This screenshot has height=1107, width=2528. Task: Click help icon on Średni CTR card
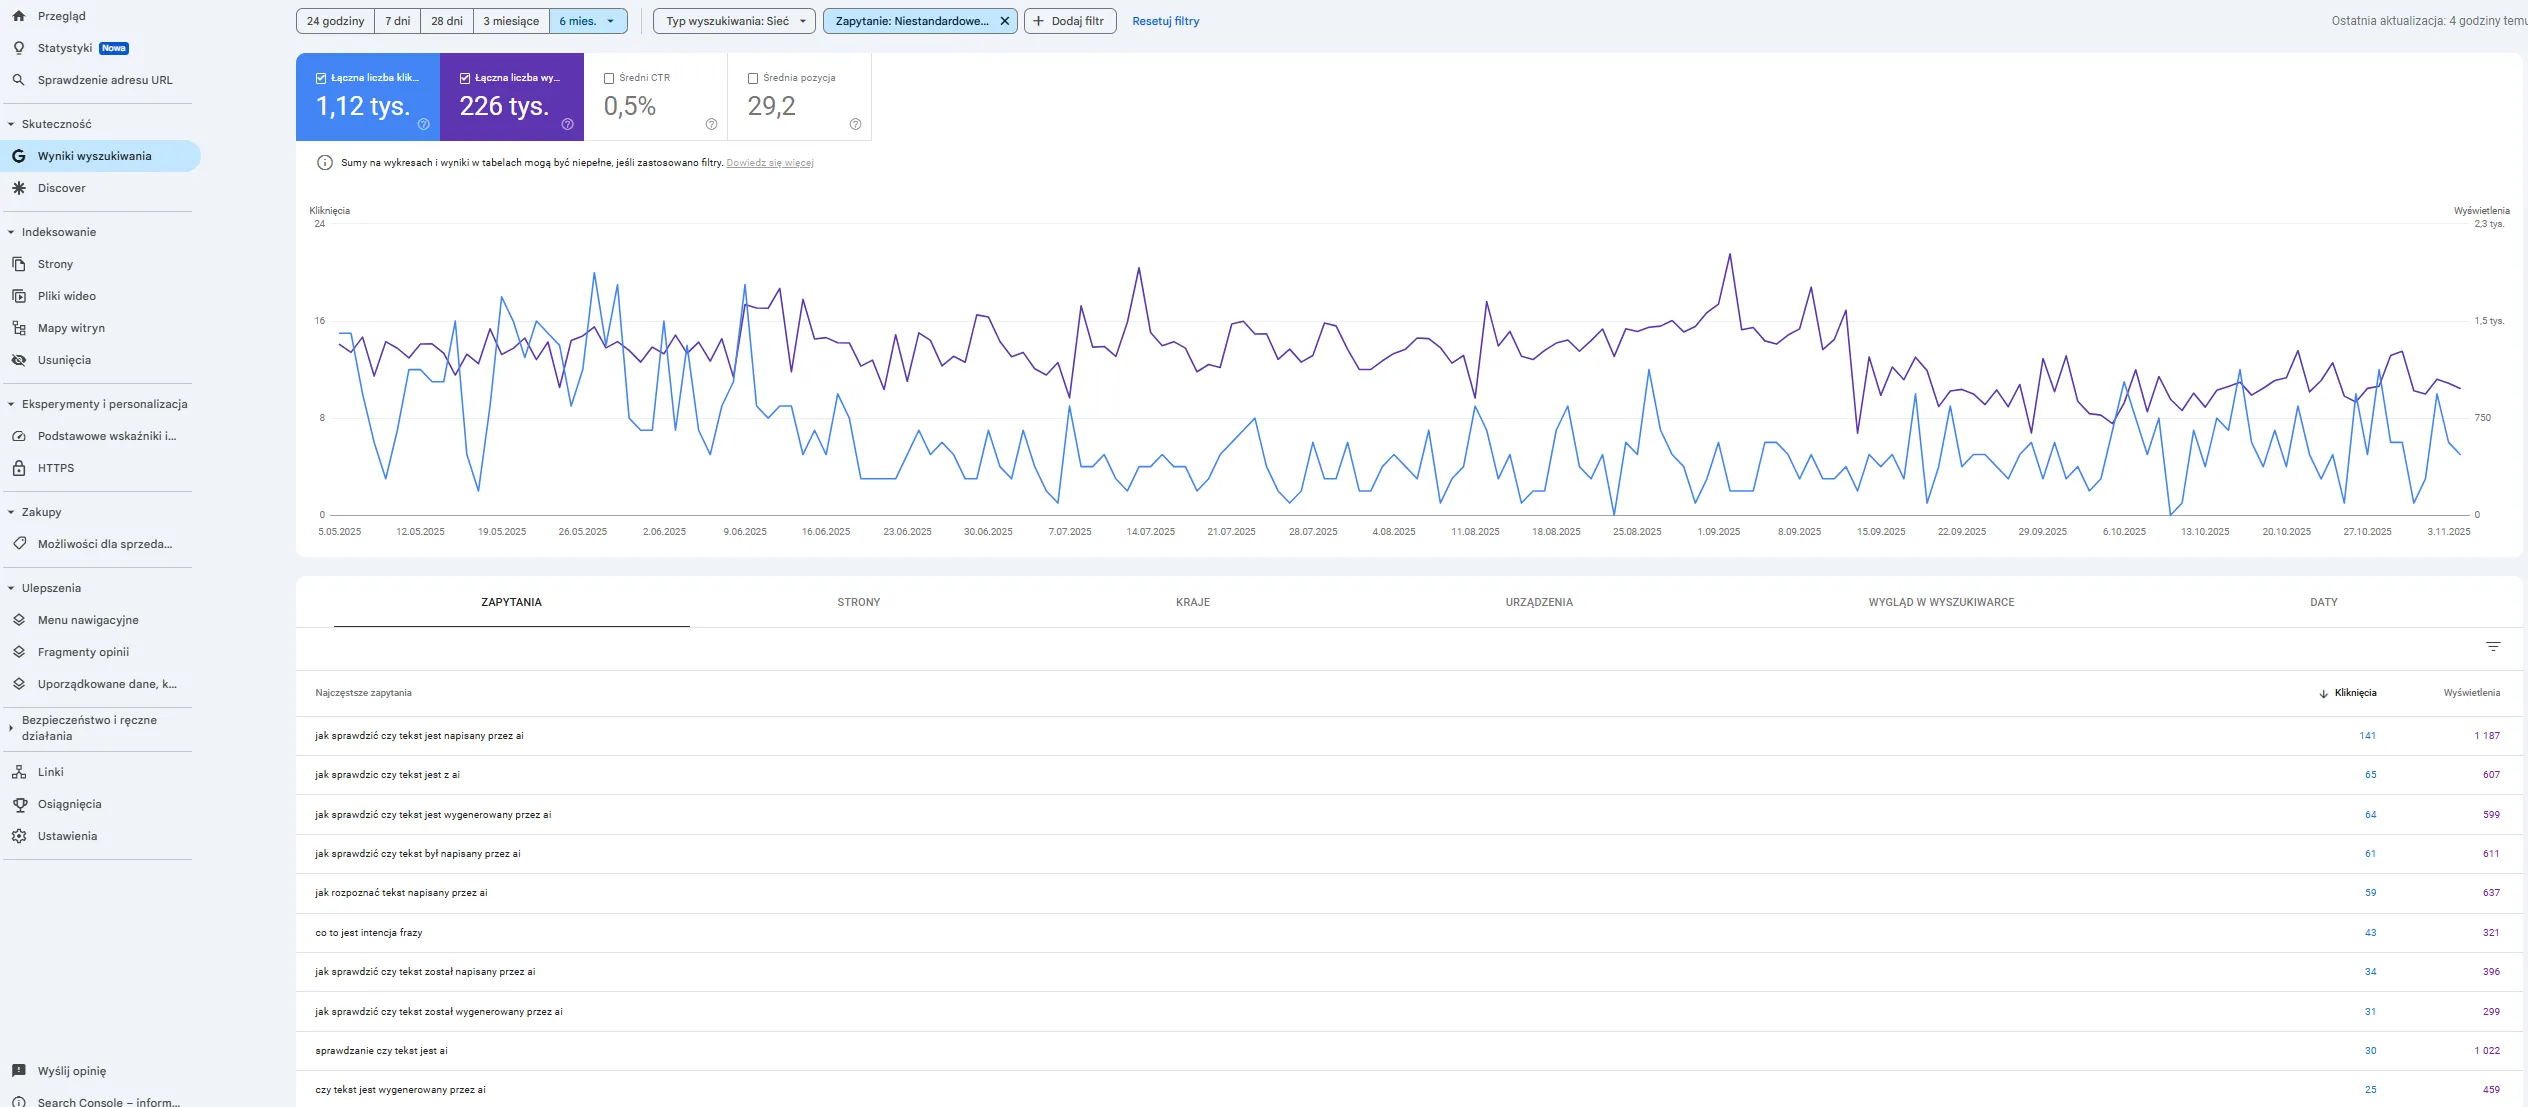click(x=711, y=124)
